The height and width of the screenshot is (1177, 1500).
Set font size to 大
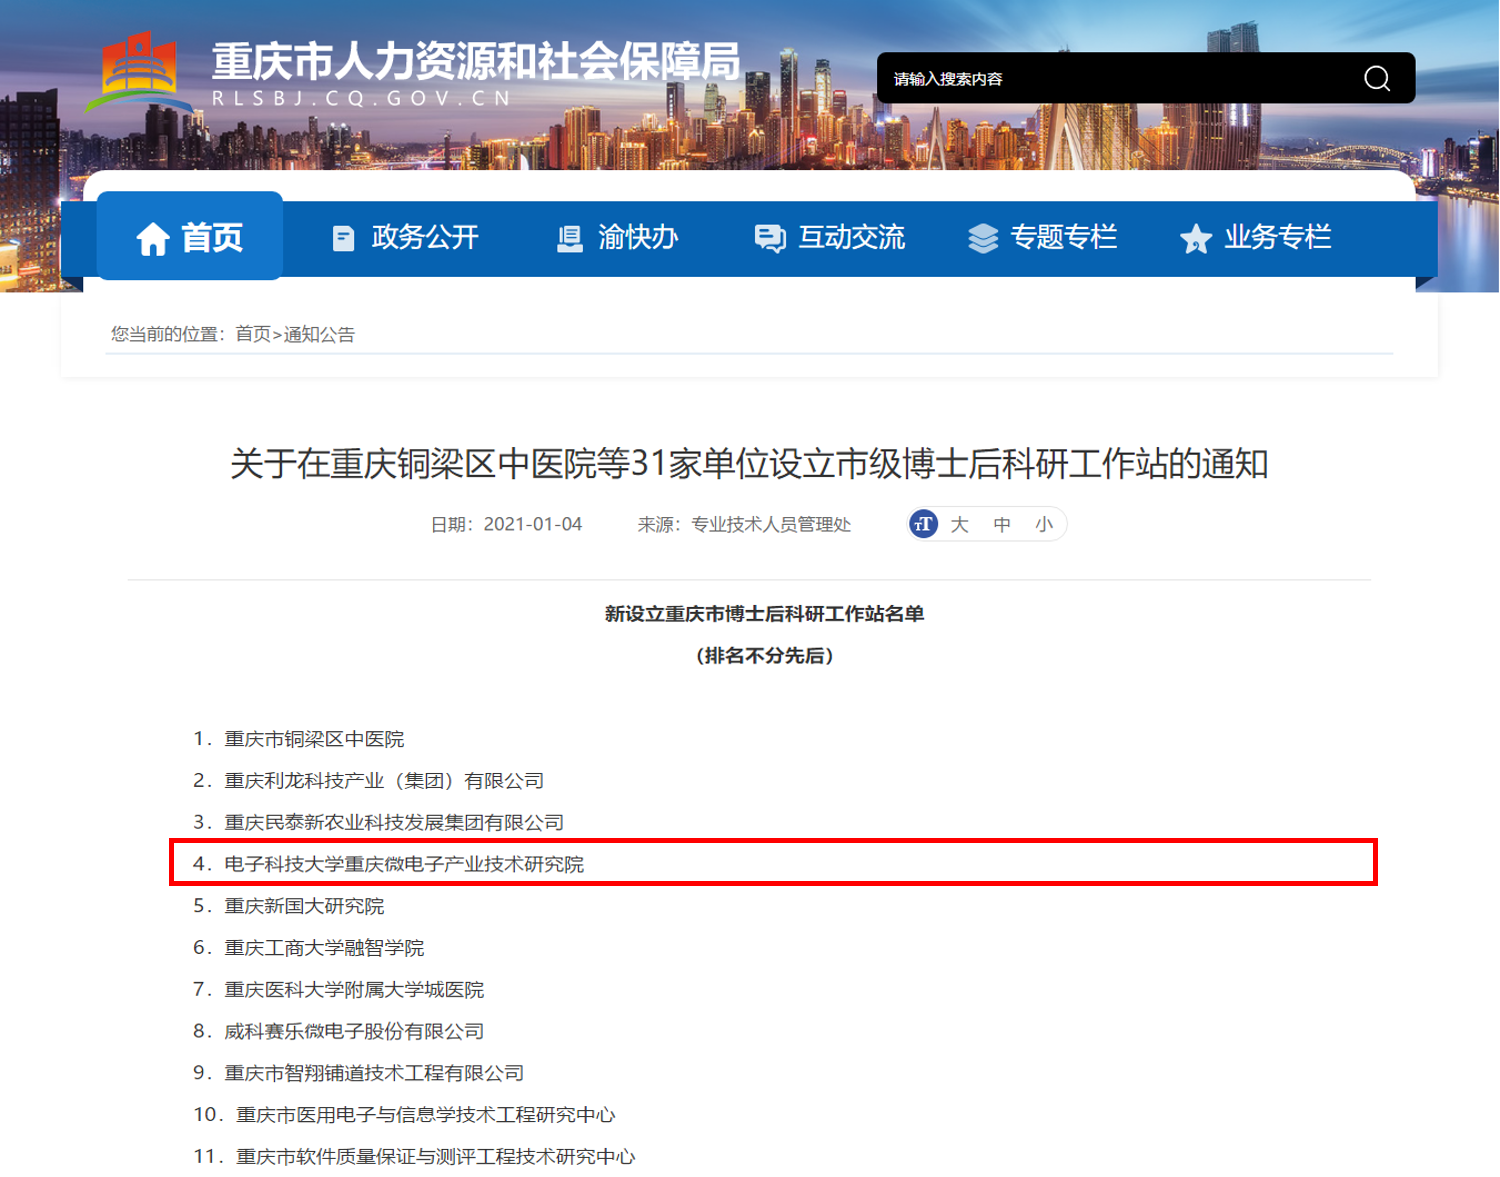pyautogui.click(x=960, y=525)
